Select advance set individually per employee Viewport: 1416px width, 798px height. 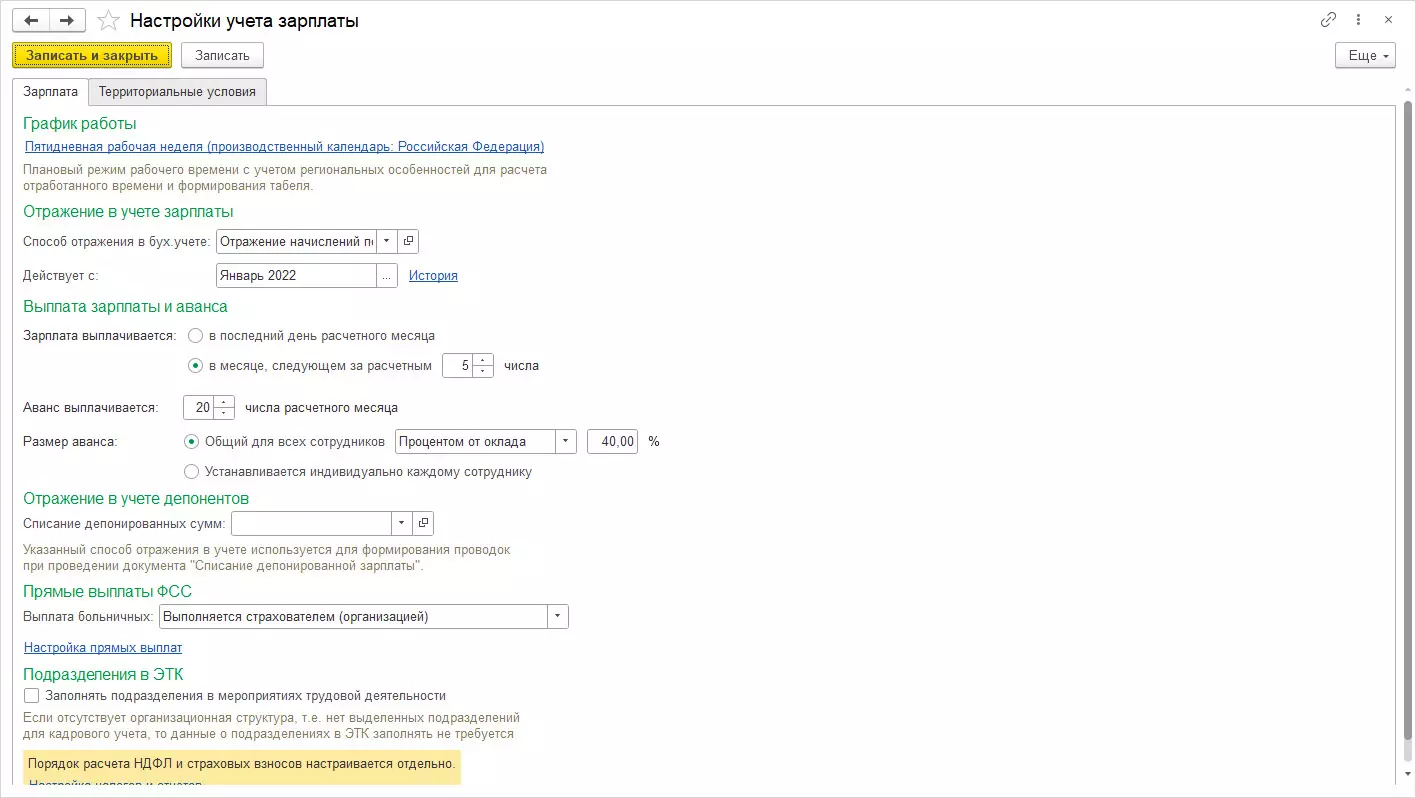point(192,471)
